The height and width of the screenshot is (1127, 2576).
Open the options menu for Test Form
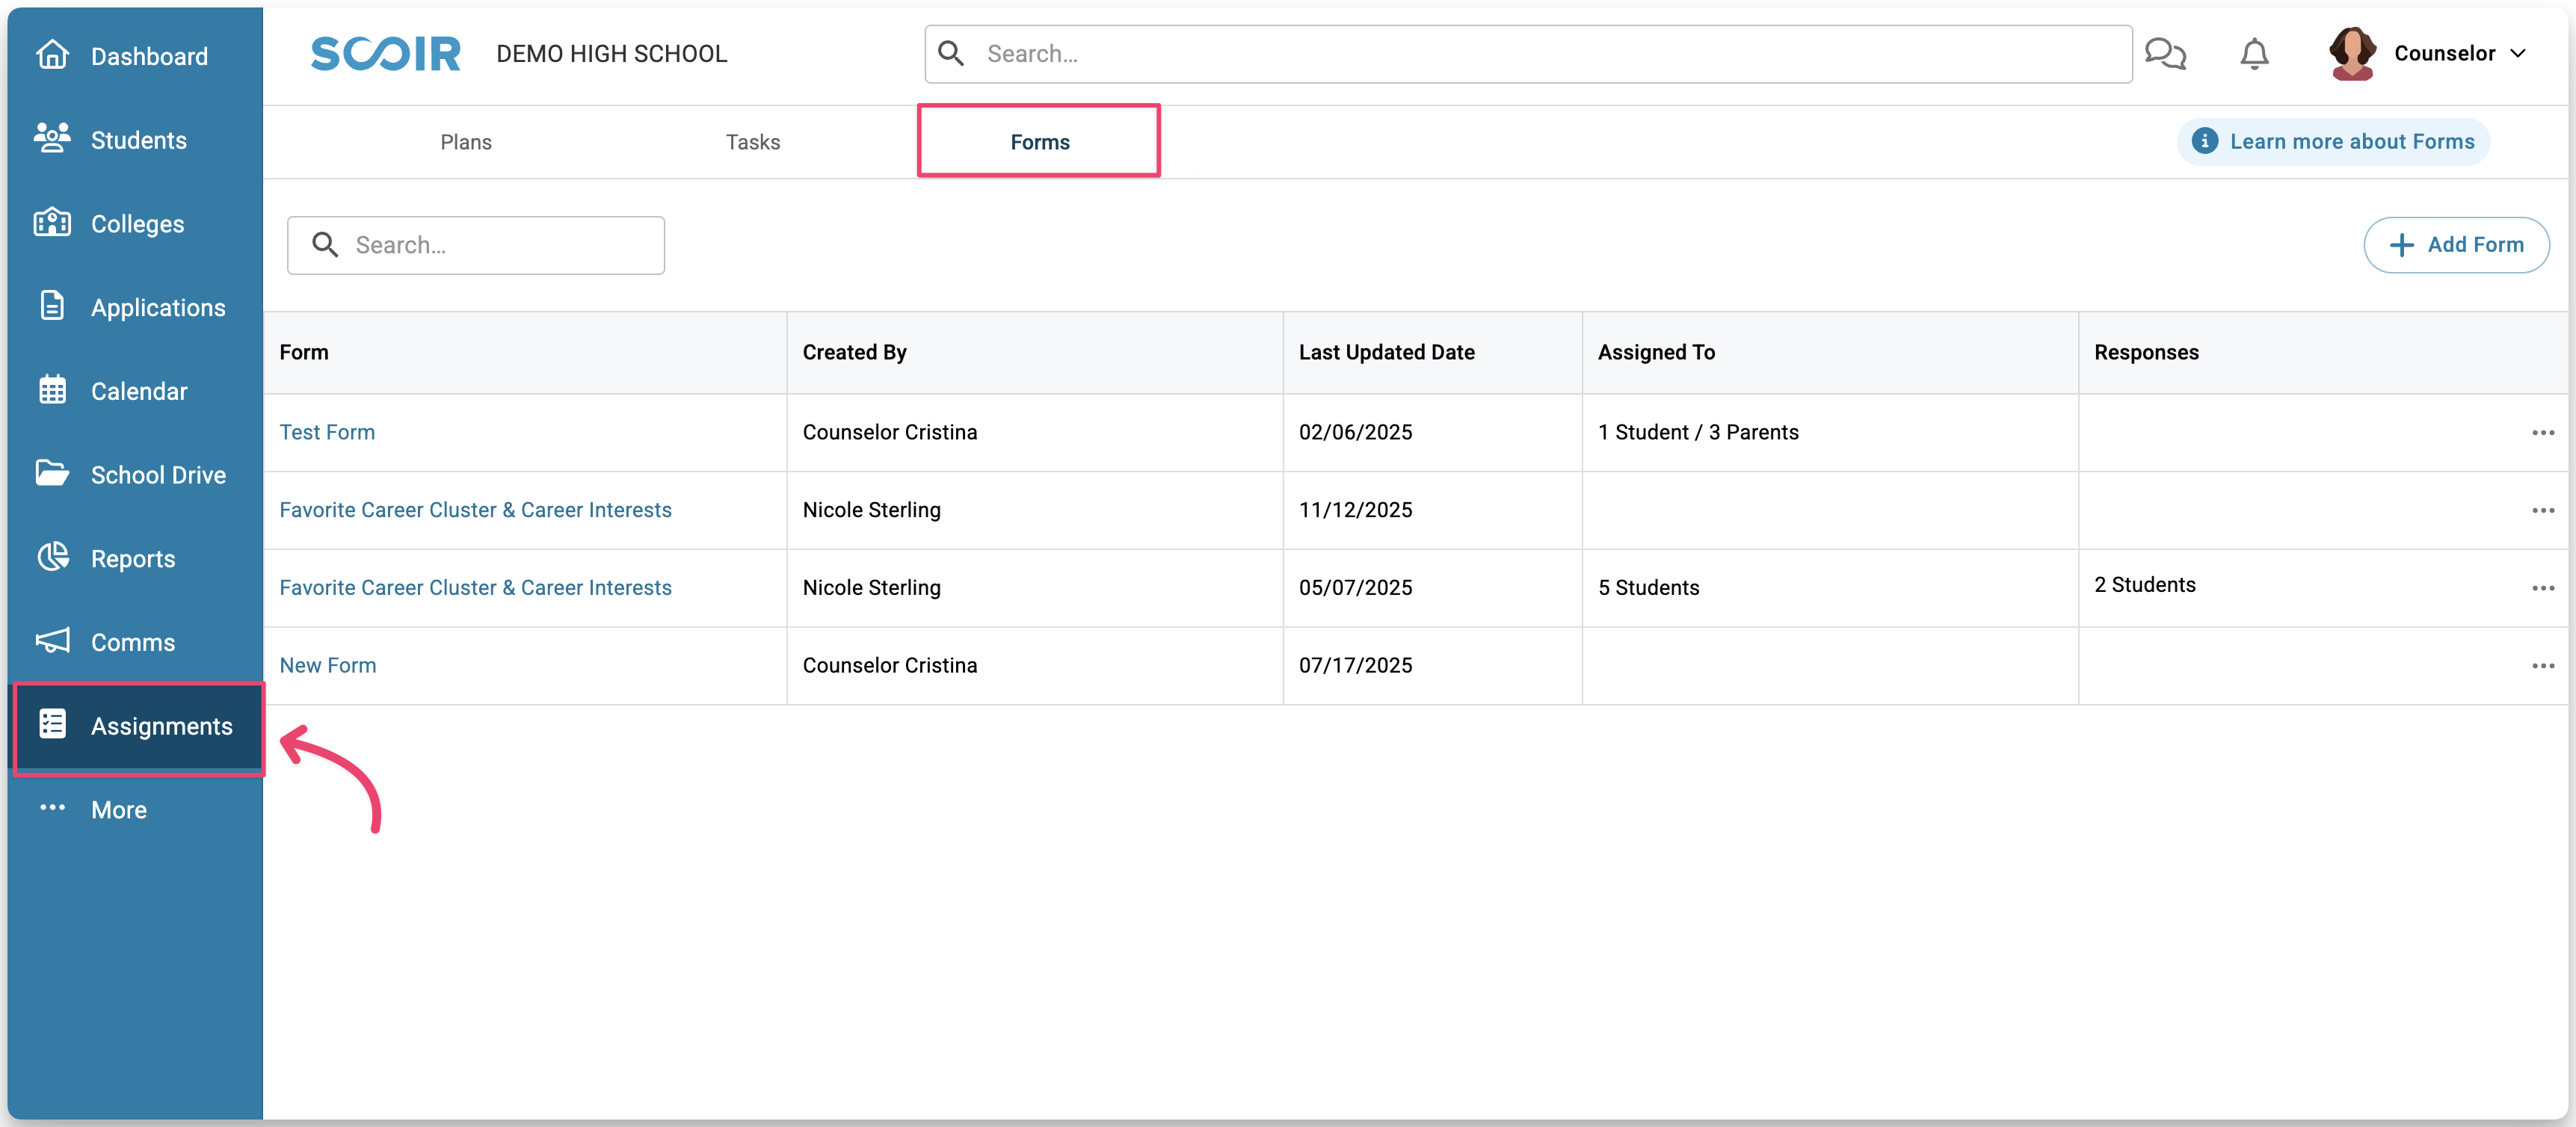[2542, 433]
